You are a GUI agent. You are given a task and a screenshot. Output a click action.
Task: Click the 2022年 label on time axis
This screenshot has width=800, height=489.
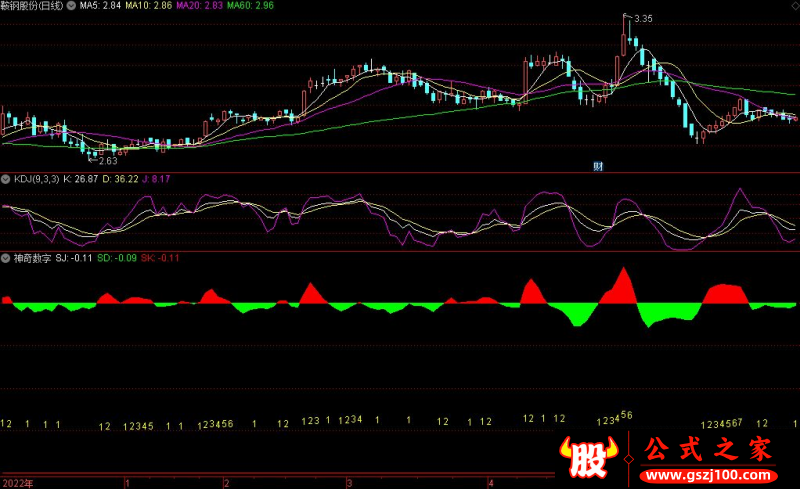point(17,482)
